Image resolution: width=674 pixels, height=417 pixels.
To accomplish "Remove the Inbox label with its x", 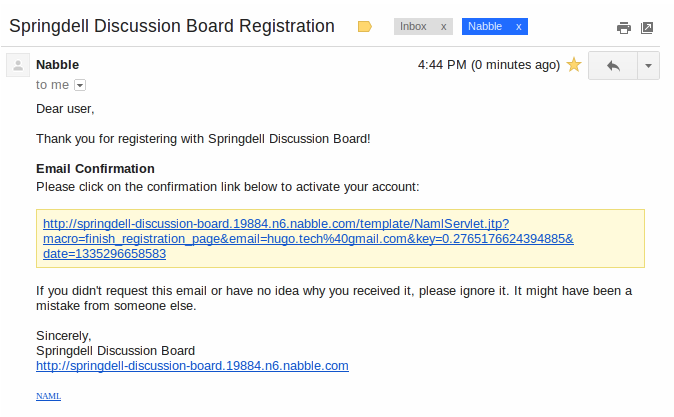I will [443, 27].
